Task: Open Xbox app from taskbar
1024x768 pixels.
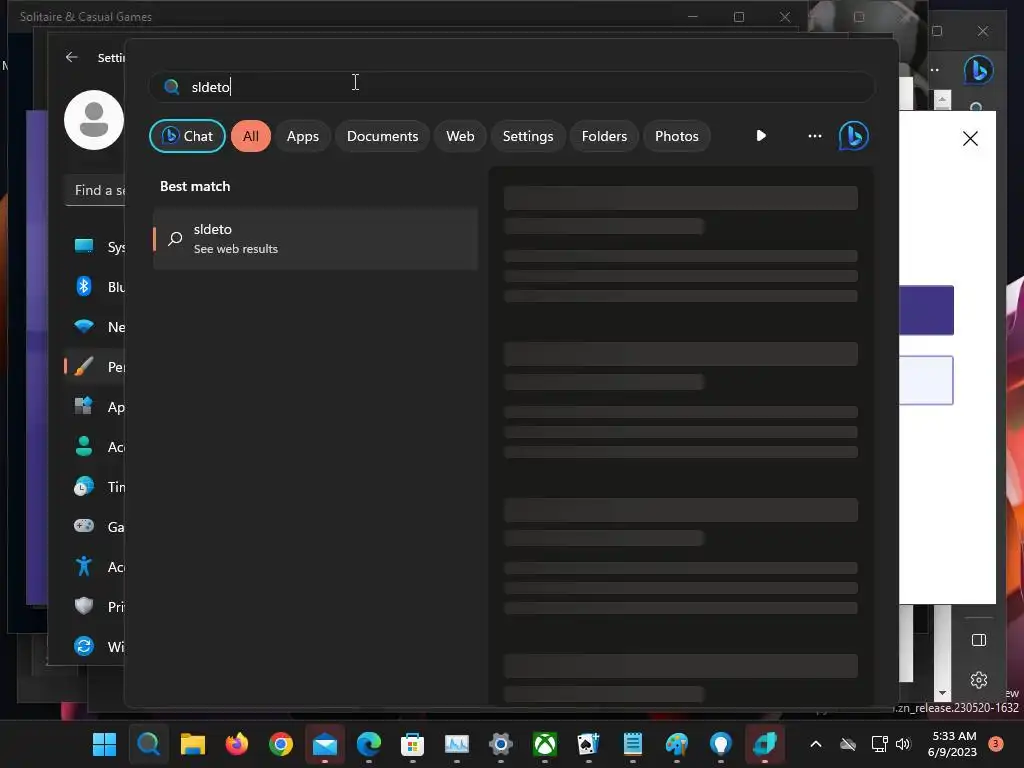Action: pos(545,744)
